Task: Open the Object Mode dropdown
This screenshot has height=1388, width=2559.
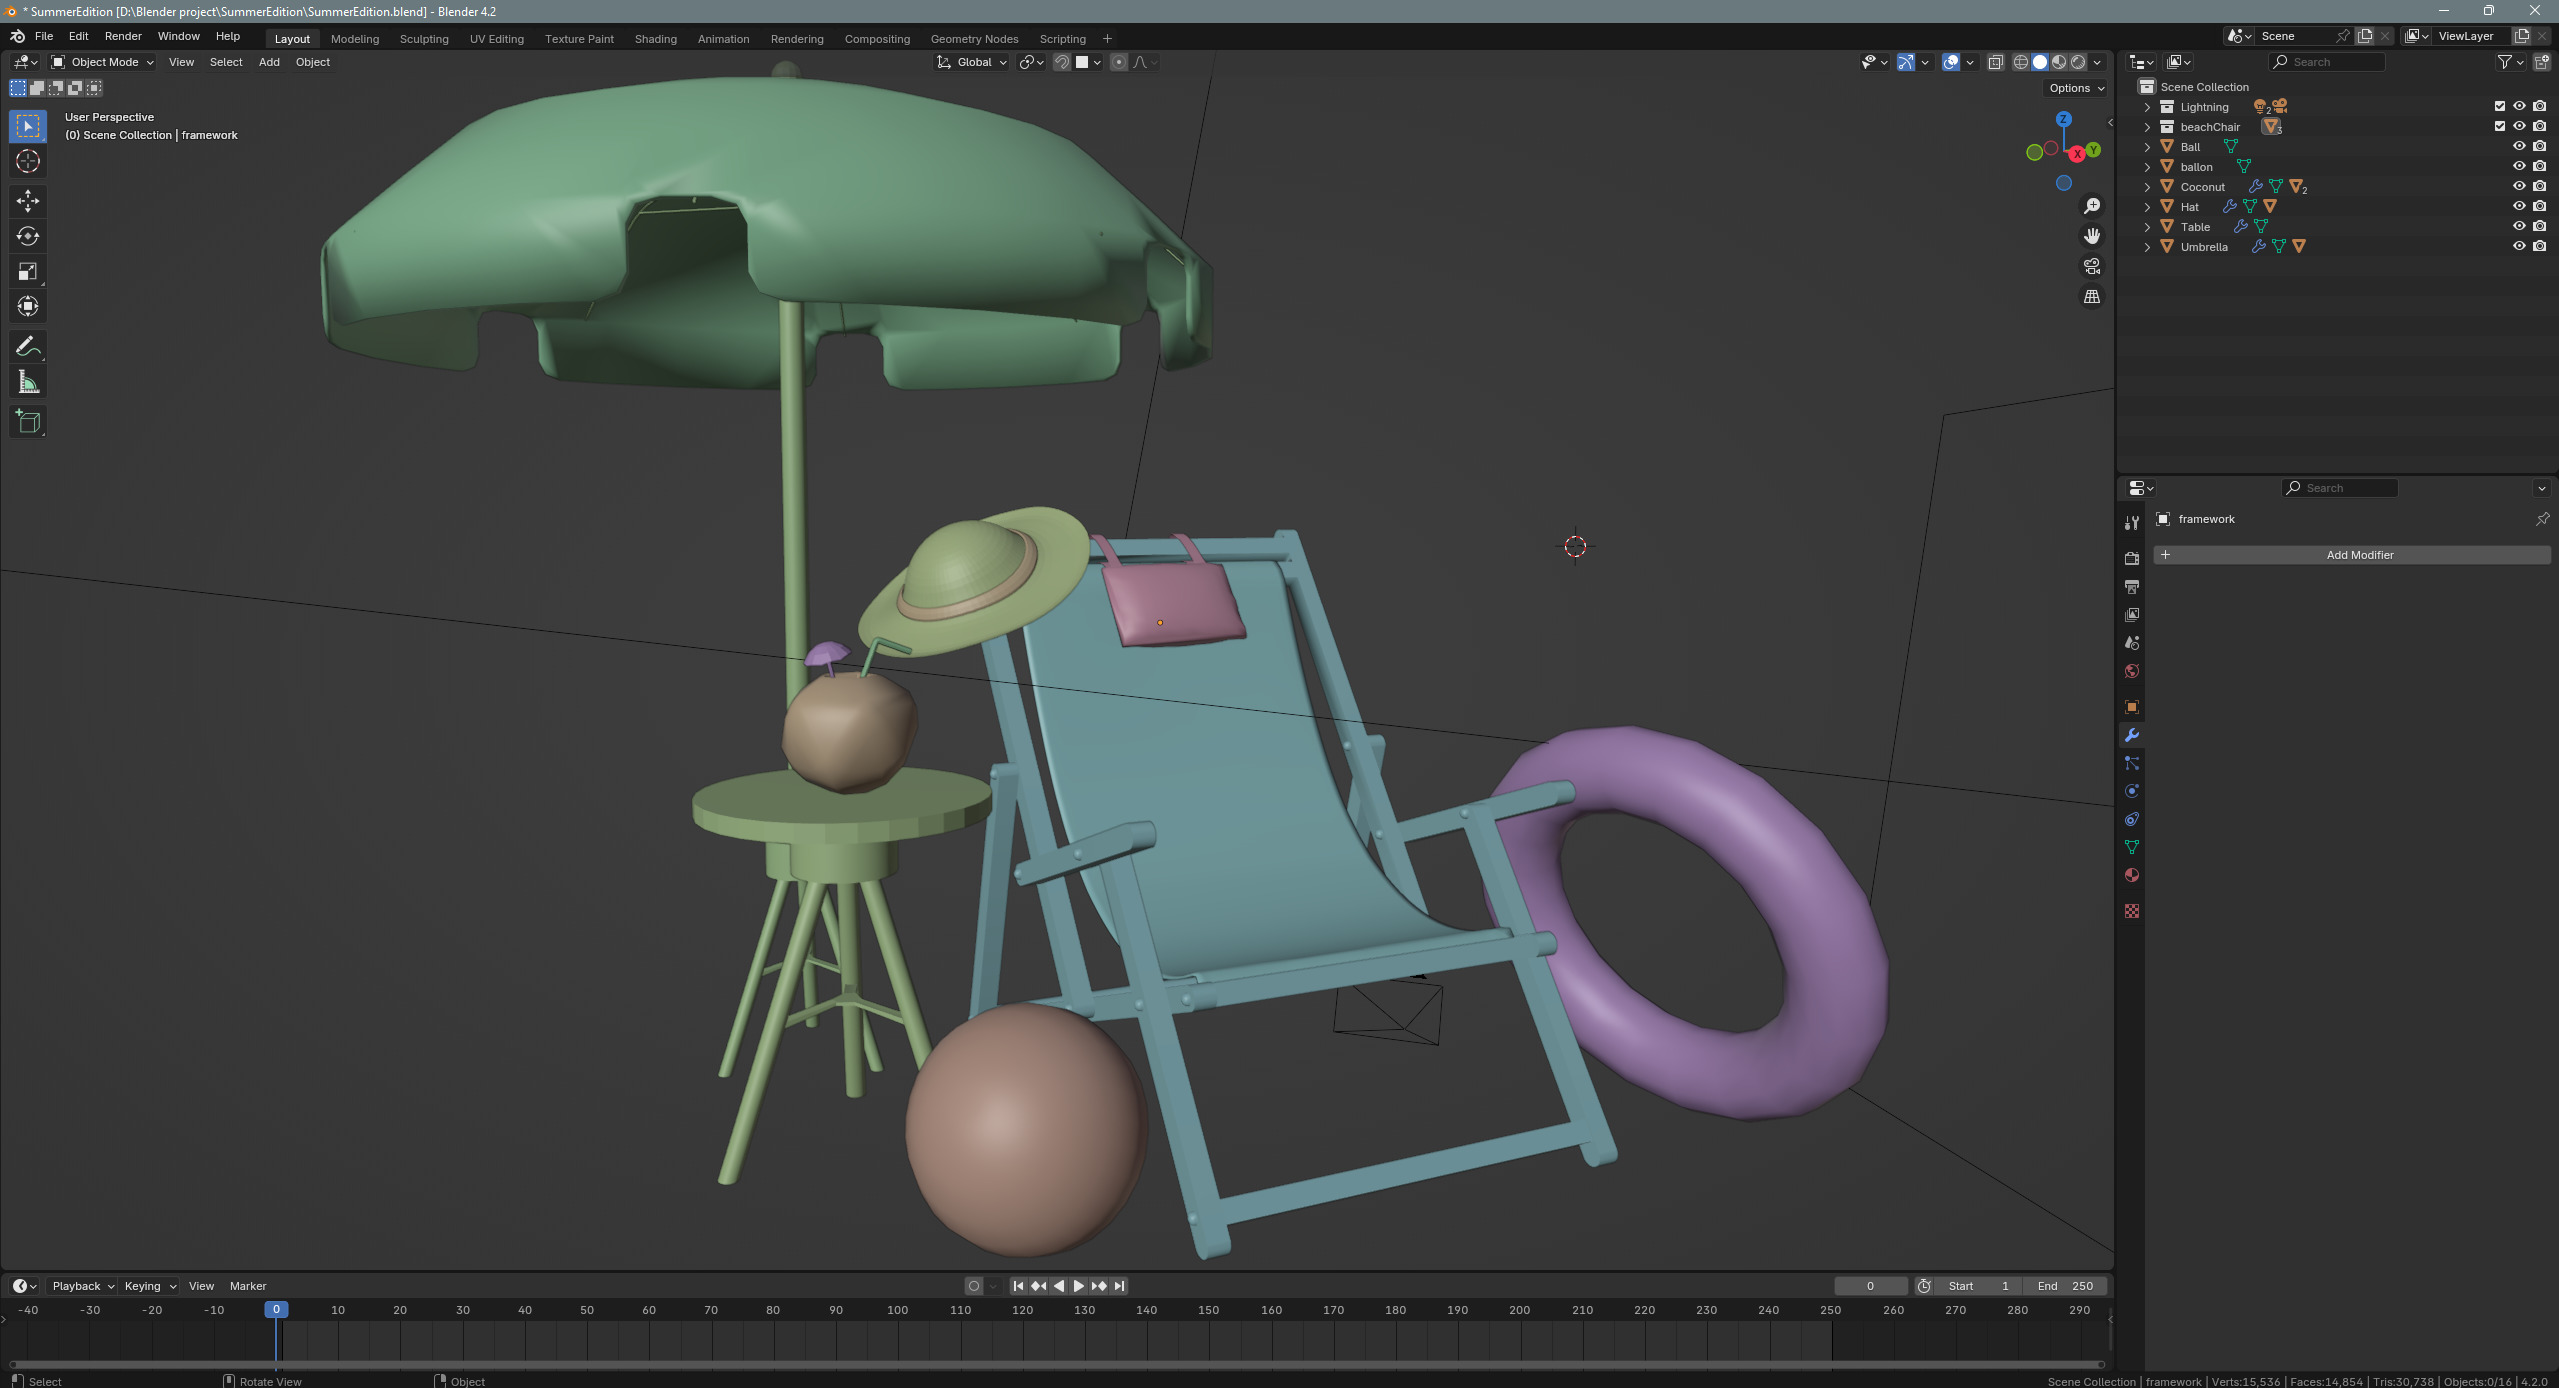Action: click(103, 62)
